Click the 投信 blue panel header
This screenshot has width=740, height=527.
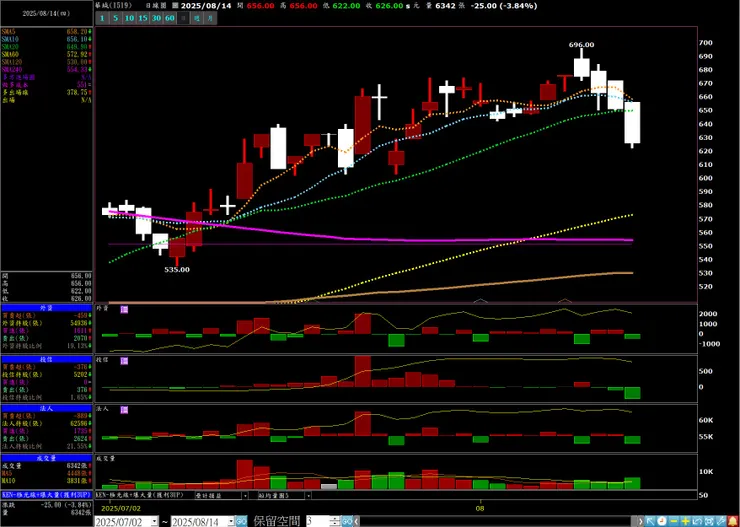coord(47,360)
